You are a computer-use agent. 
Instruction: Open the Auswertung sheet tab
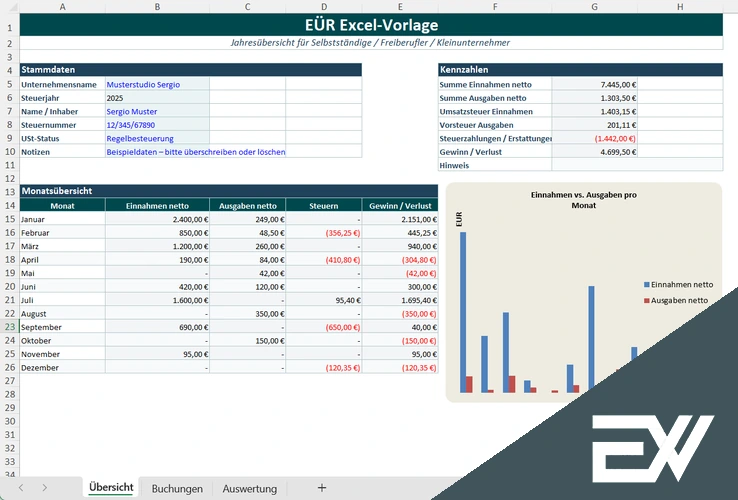point(249,488)
